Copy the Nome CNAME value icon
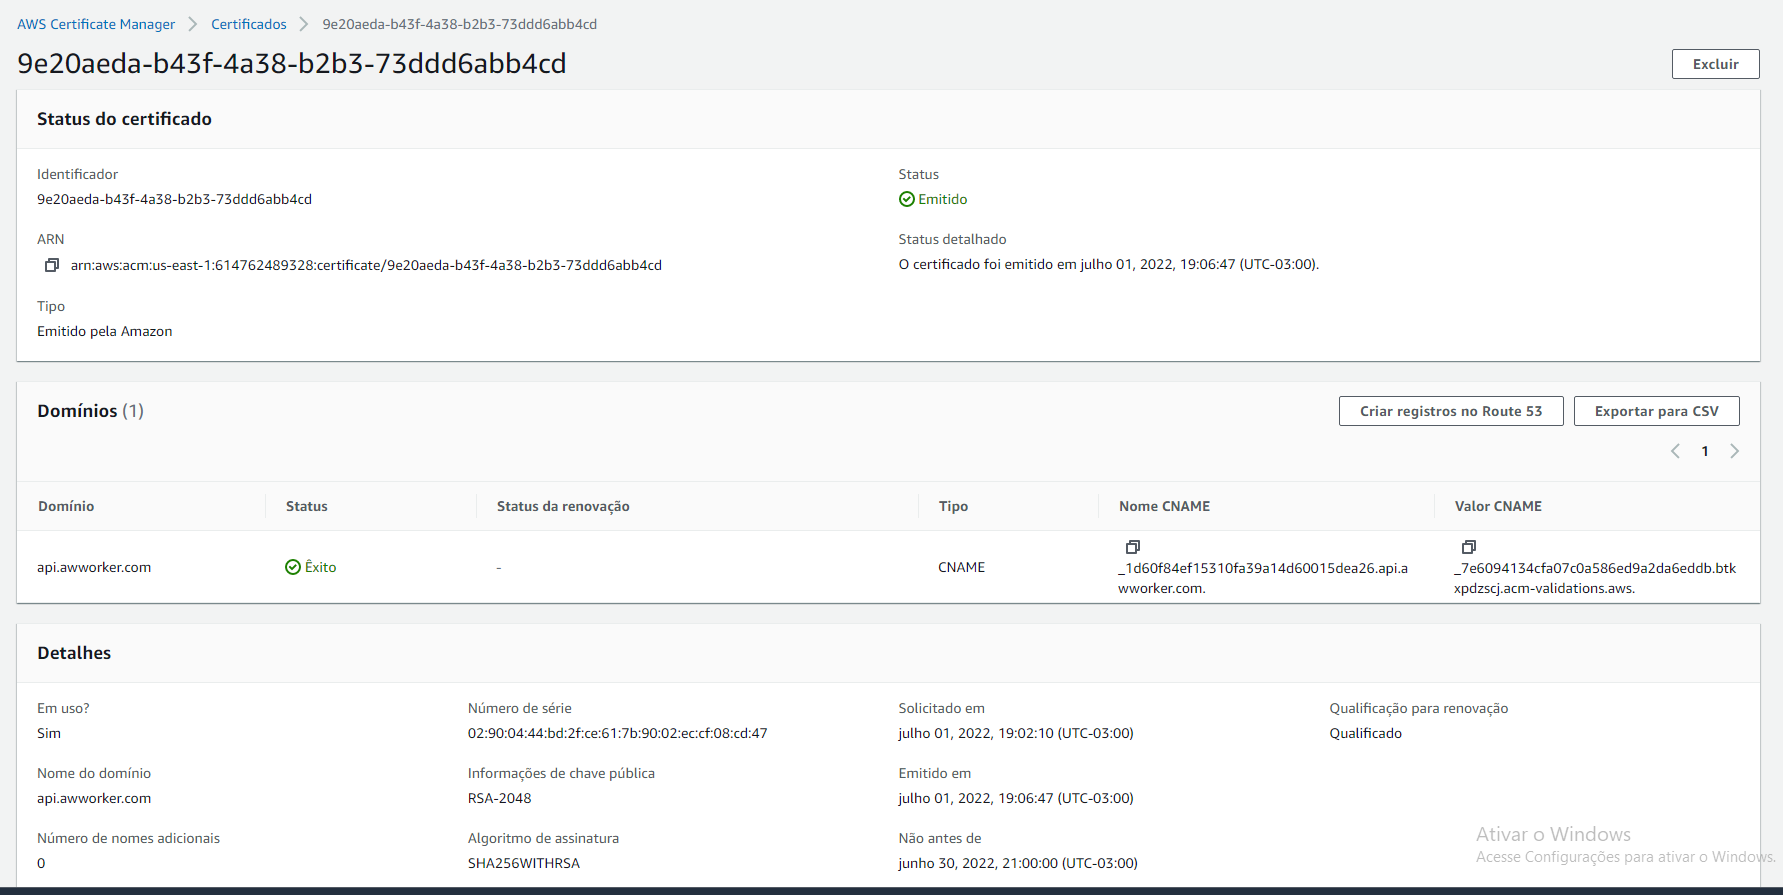 [1132, 547]
